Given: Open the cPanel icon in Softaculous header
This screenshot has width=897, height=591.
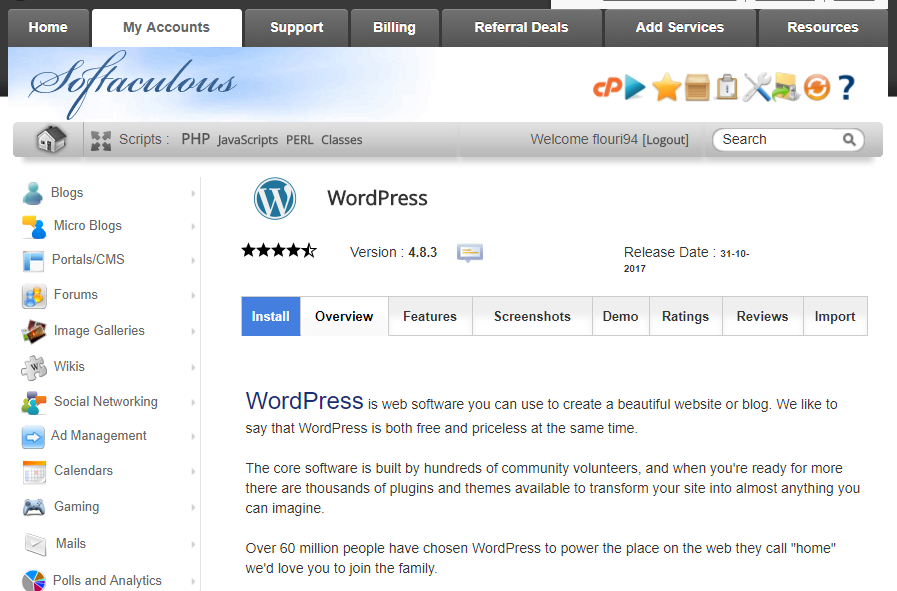Looking at the screenshot, I should (x=607, y=88).
